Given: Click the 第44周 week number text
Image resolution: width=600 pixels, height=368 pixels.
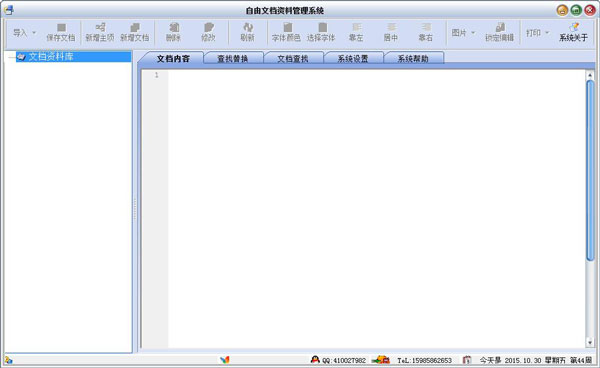Looking at the screenshot, I should [581, 360].
